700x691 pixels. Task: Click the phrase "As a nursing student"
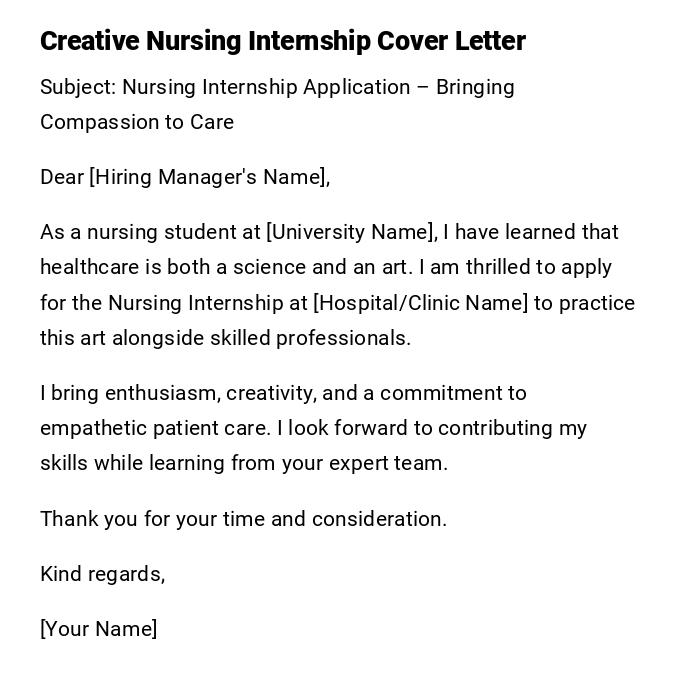(132, 232)
